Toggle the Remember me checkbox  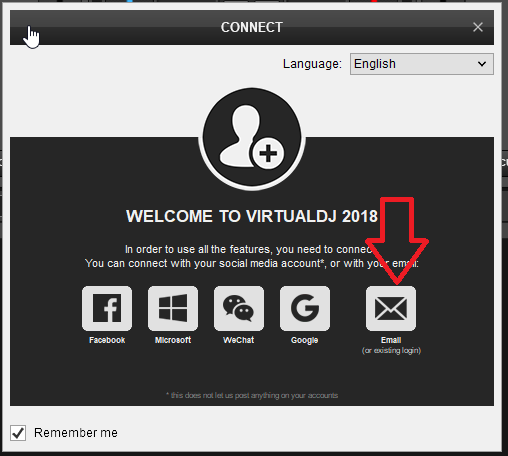(x=18, y=433)
